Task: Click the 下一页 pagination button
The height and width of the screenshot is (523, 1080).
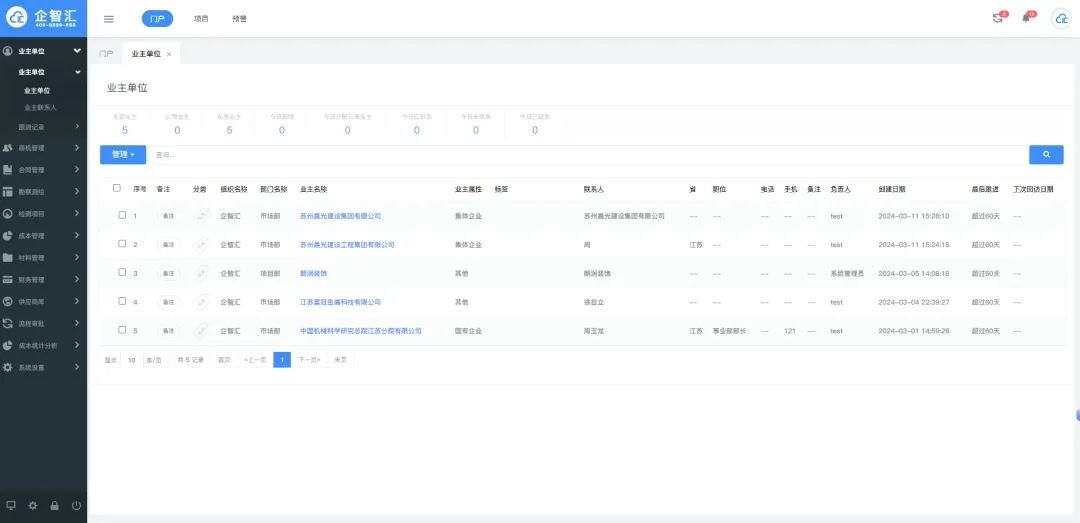Action: pyautogui.click(x=309, y=360)
